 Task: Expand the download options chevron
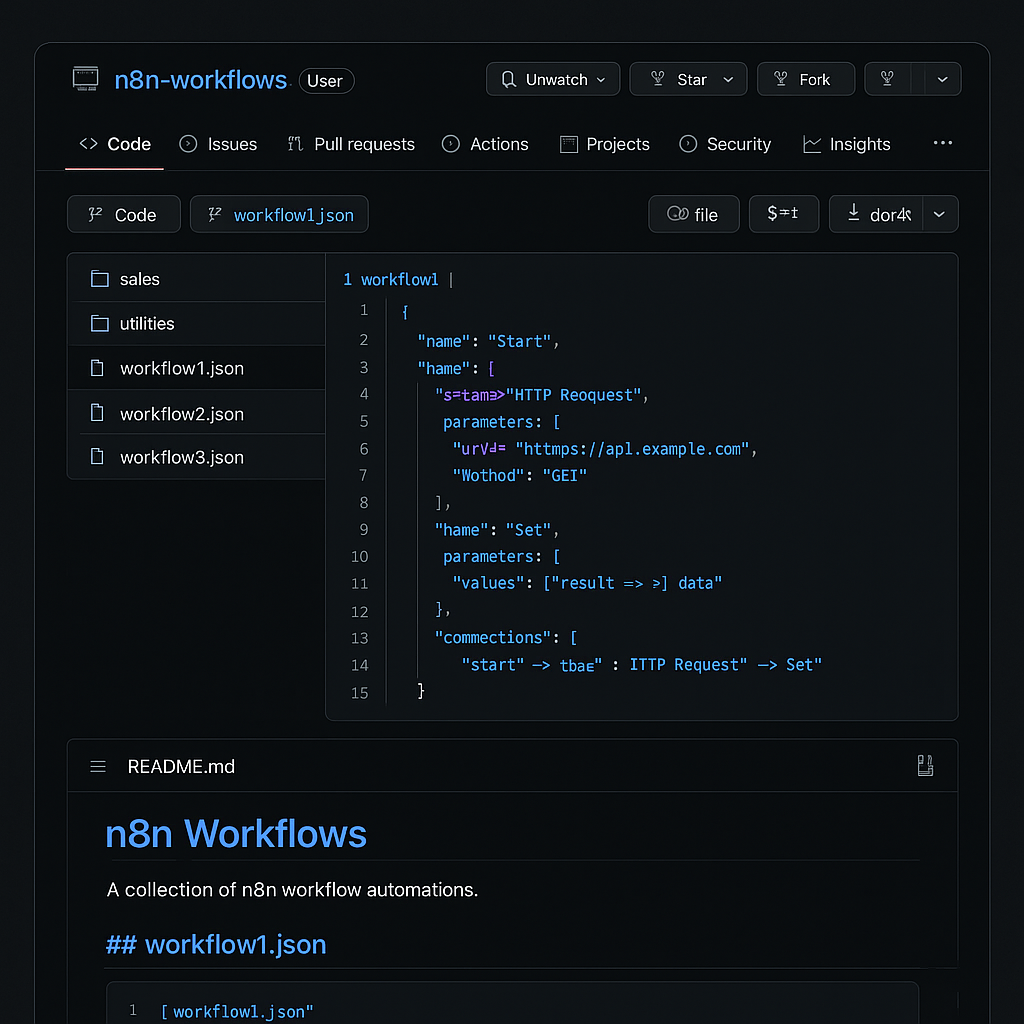pos(940,214)
